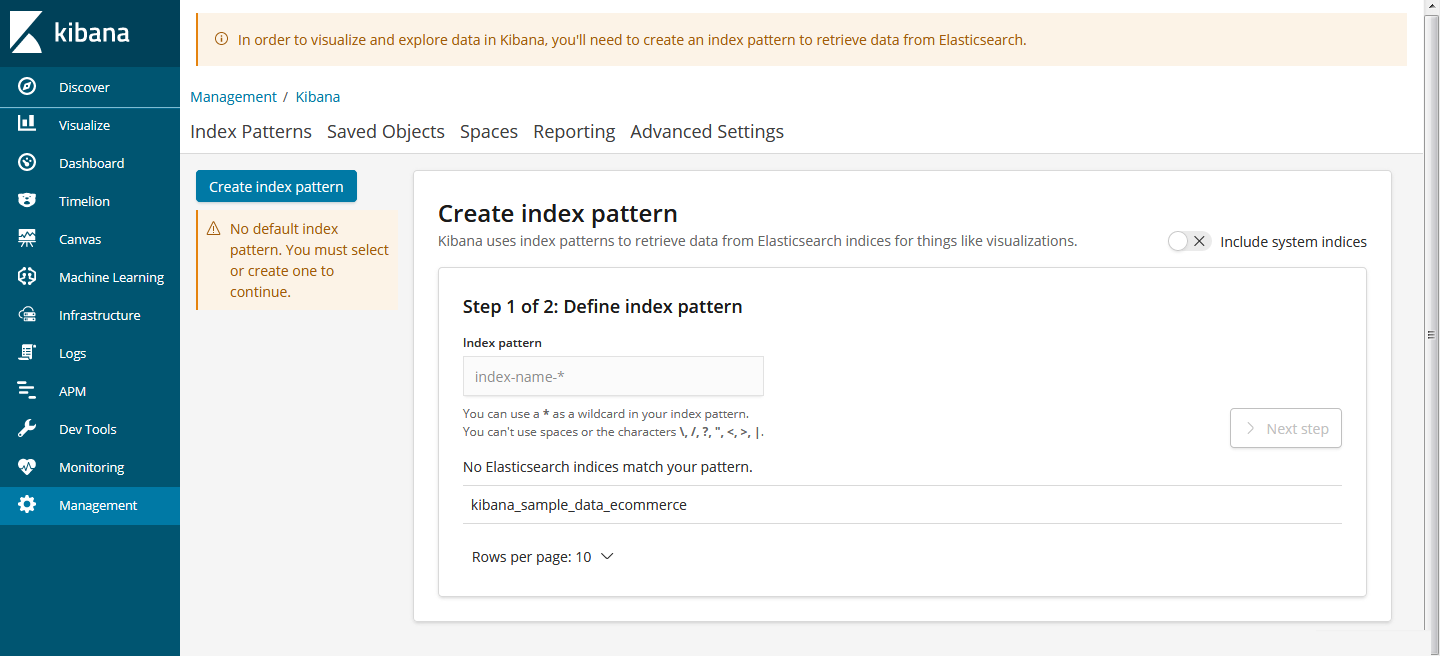Click the Index pattern input field
1440x656 pixels.
click(613, 376)
